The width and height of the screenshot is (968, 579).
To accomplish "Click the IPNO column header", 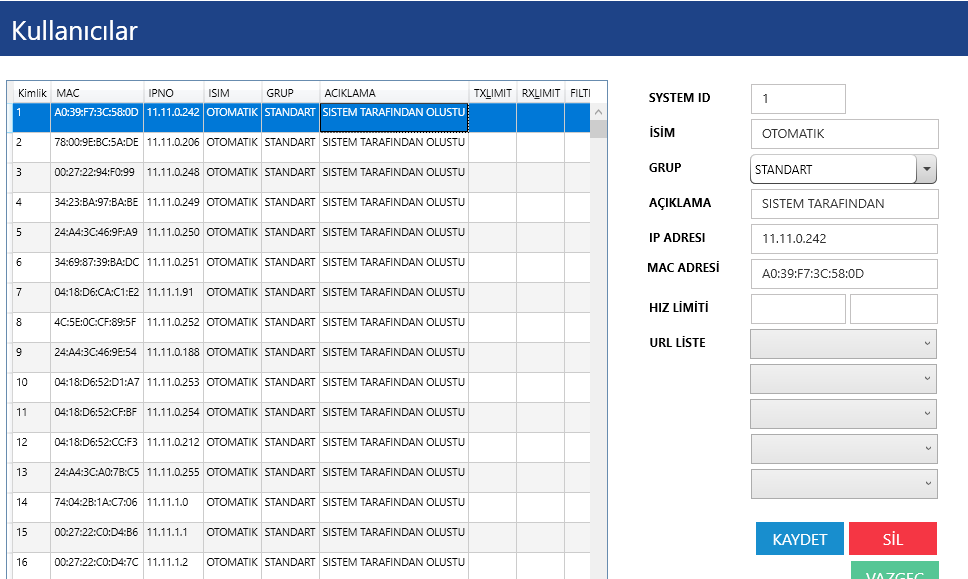I will pyautogui.click(x=173, y=93).
